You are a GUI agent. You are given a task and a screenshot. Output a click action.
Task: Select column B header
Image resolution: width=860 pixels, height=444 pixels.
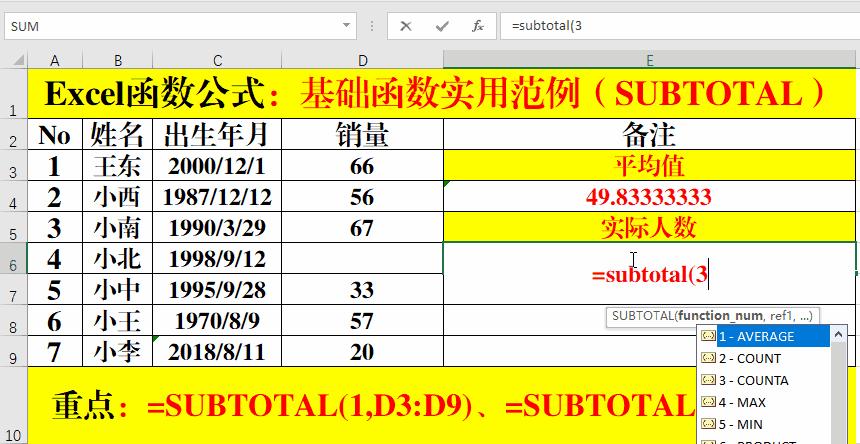pos(117,60)
